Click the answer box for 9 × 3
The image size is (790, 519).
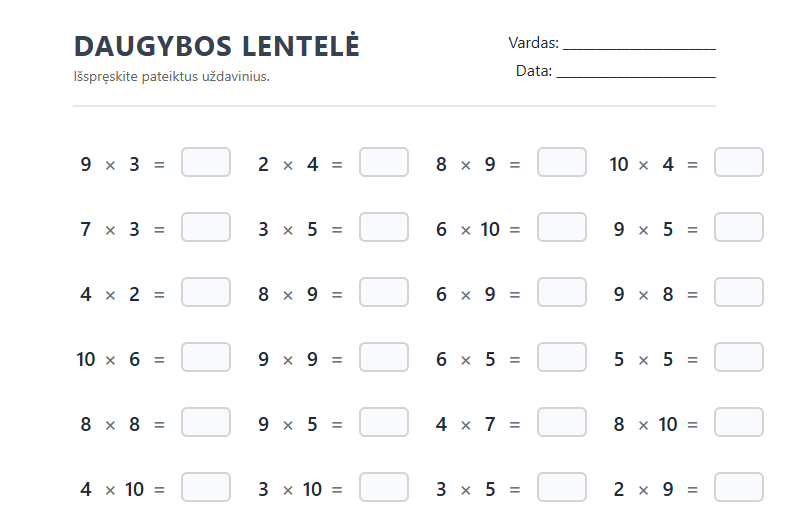click(206, 163)
